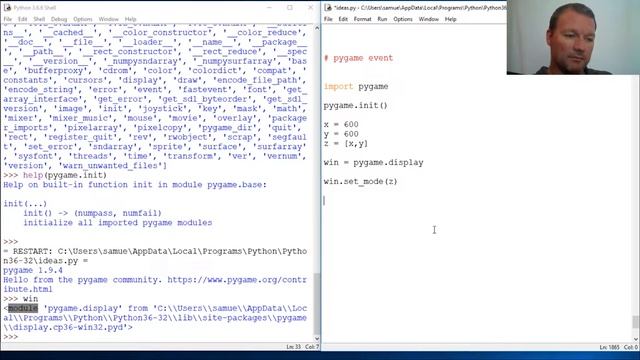Viewport: 640px width, 360px height.
Task: Click the editor scrollbar down arrow
Action: tap(636, 339)
